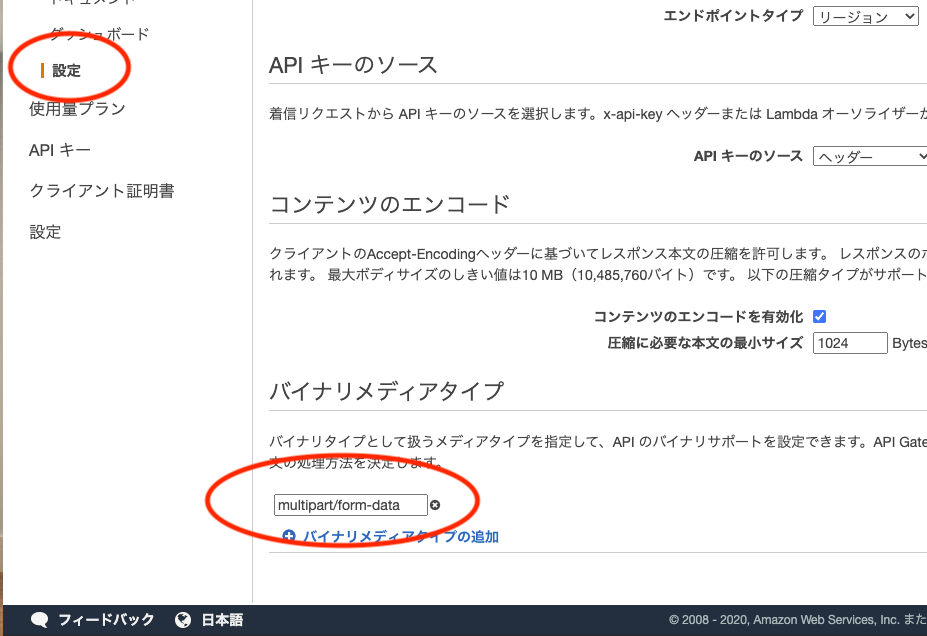Click the globe language icon

click(183, 620)
